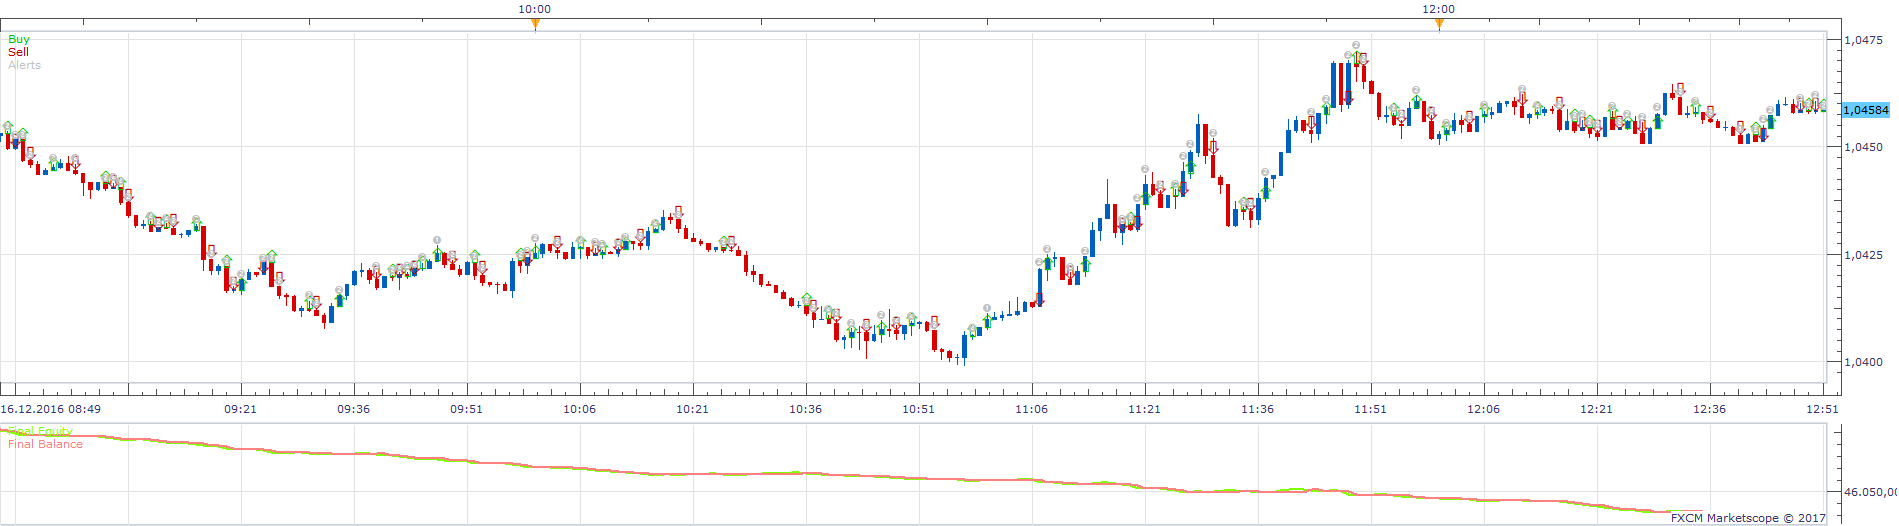
Task: Click the orange 10:00 session marker triangle
Action: (x=535, y=23)
